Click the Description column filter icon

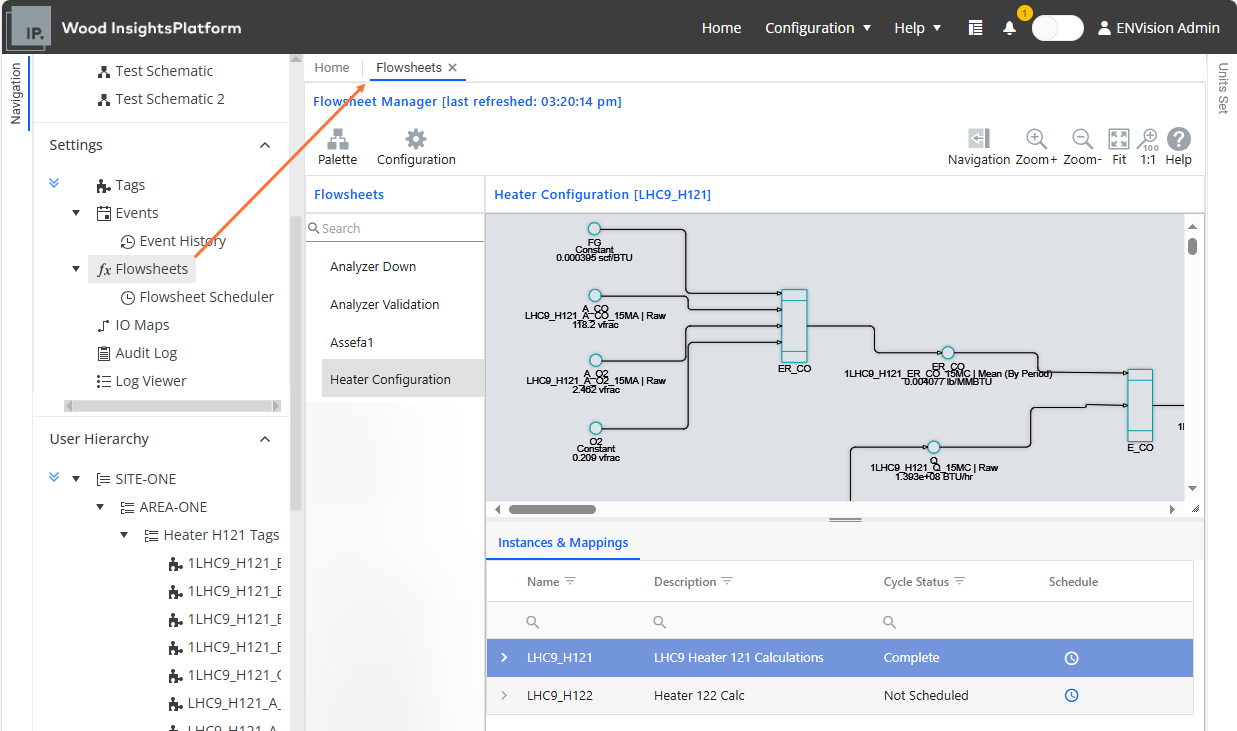727,581
